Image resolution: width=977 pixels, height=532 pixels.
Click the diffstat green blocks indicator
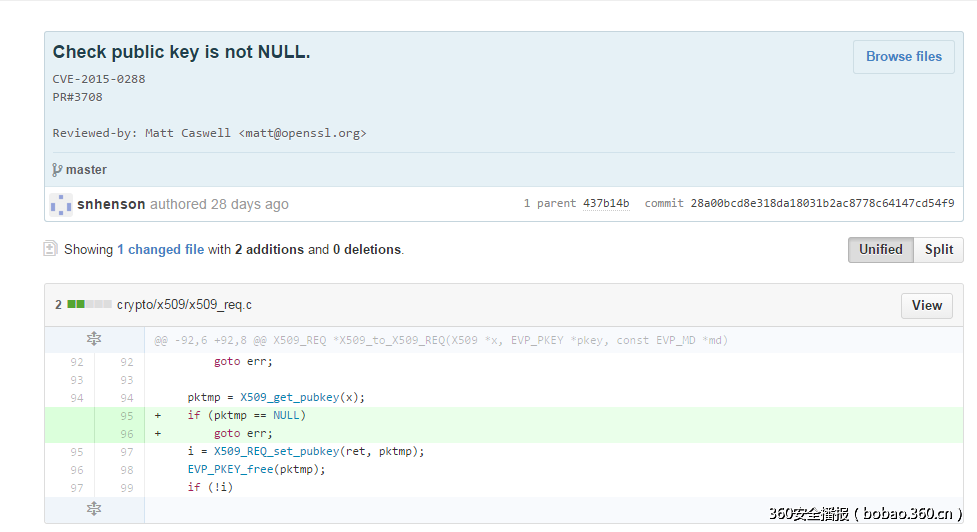coord(89,305)
